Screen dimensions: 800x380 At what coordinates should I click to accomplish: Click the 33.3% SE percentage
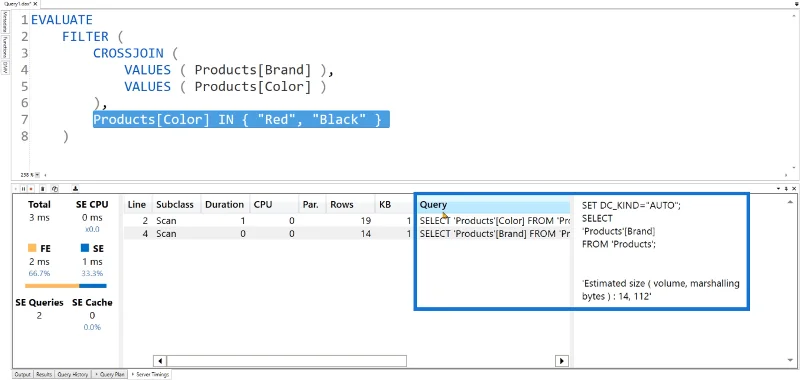[x=92, y=273]
